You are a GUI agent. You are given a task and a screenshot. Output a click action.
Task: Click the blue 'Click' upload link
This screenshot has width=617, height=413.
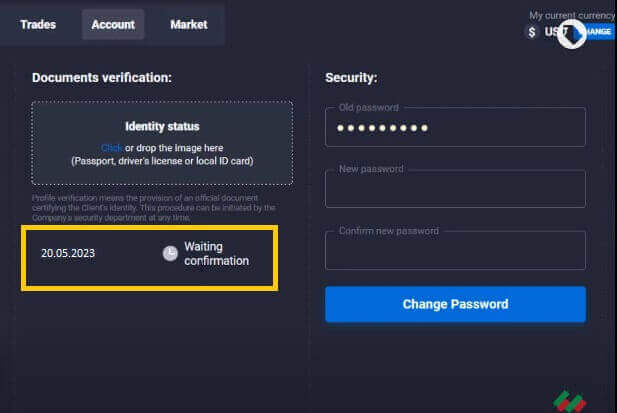[111, 147]
